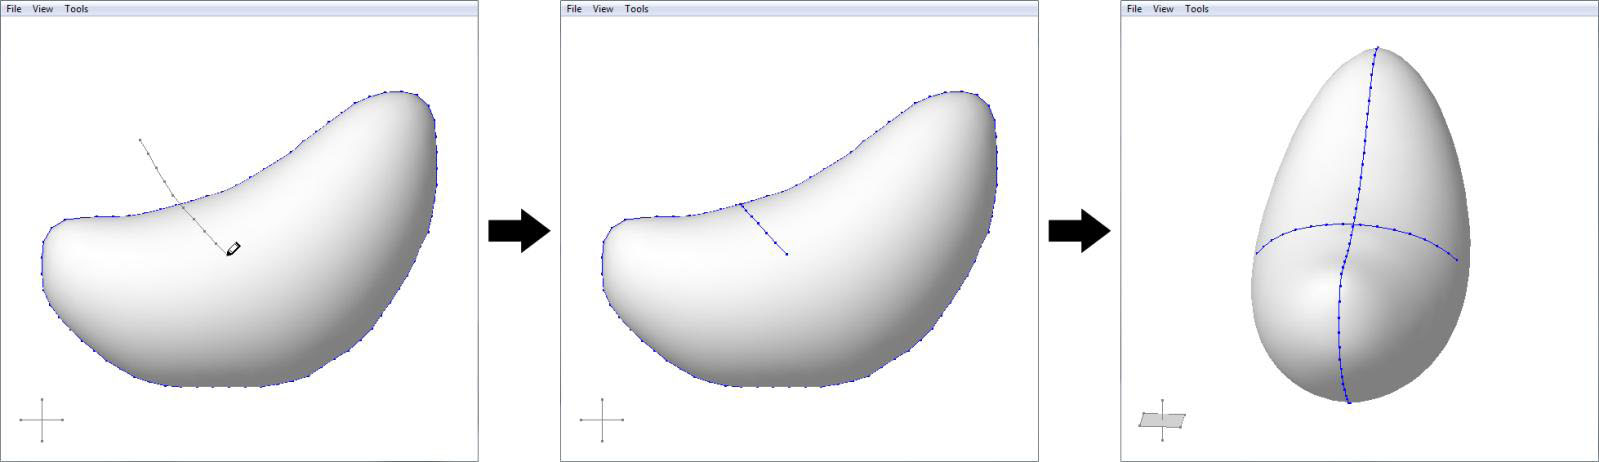1599x462 pixels.
Task: Click the short blue cut stroke in middle window
Action: coord(763,229)
